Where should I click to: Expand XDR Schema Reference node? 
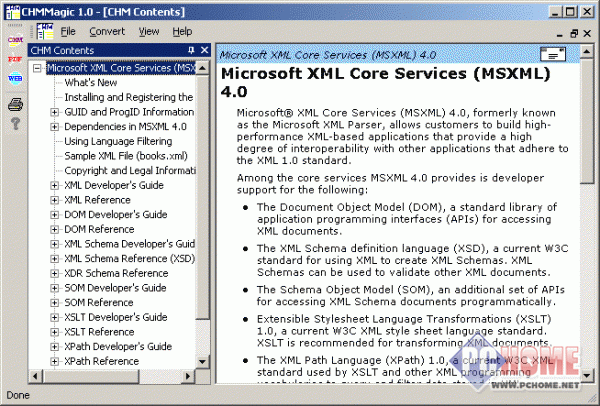pyautogui.click(x=54, y=274)
